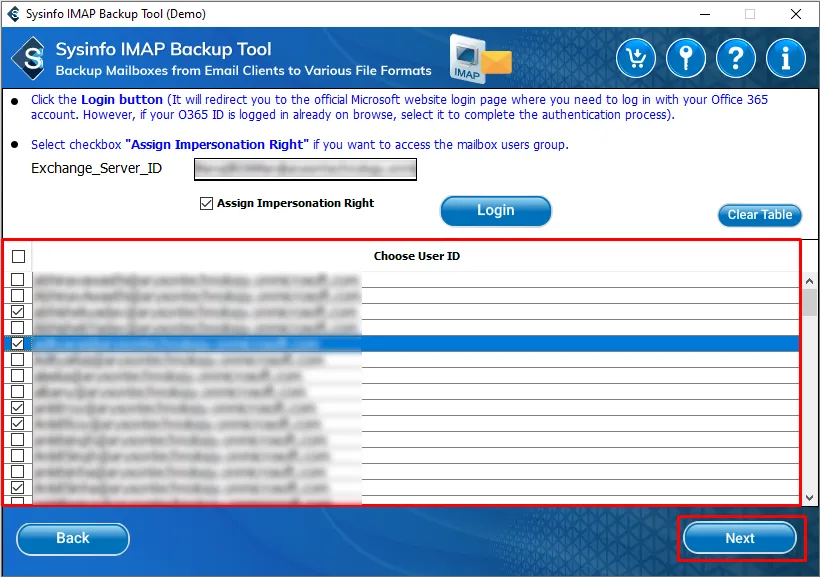This screenshot has width=820, height=577.
Task: Click the Back button
Action: click(x=73, y=538)
